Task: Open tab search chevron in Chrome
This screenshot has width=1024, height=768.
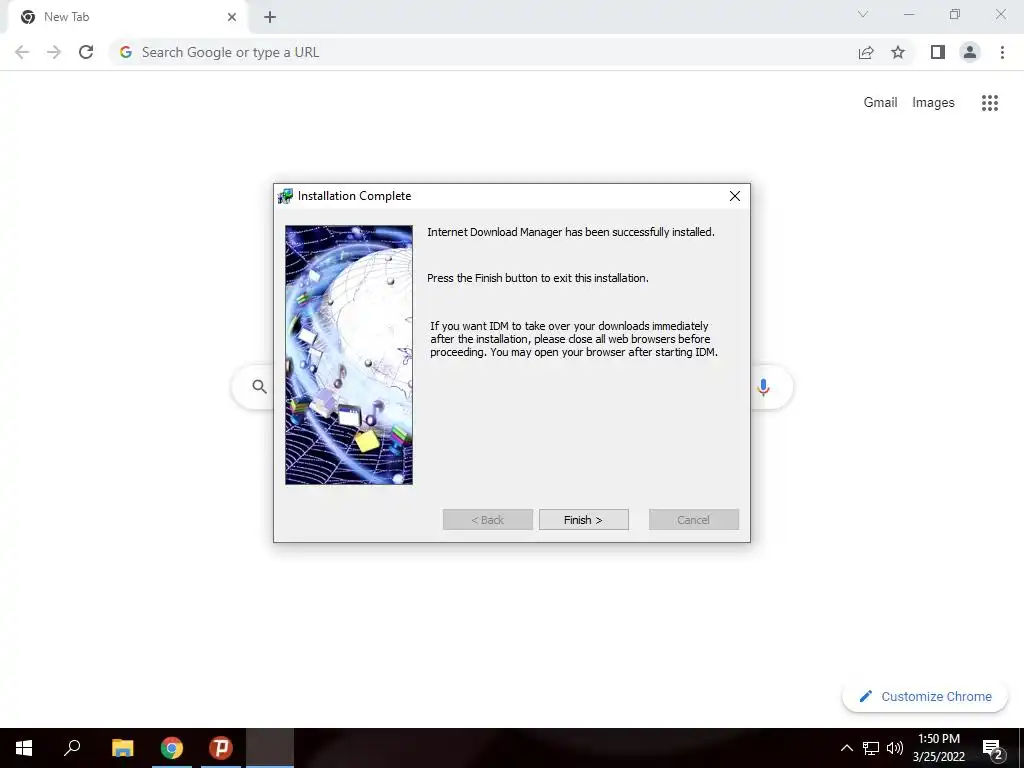Action: pos(863,14)
